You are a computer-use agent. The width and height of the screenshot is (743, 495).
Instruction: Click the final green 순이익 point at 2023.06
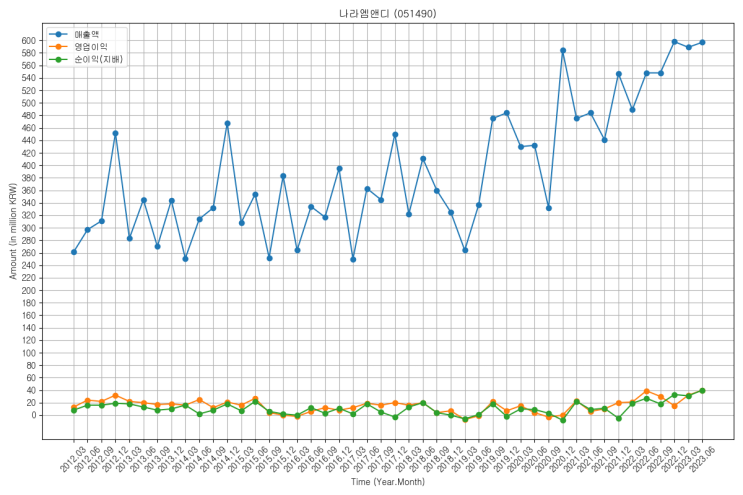point(702,391)
